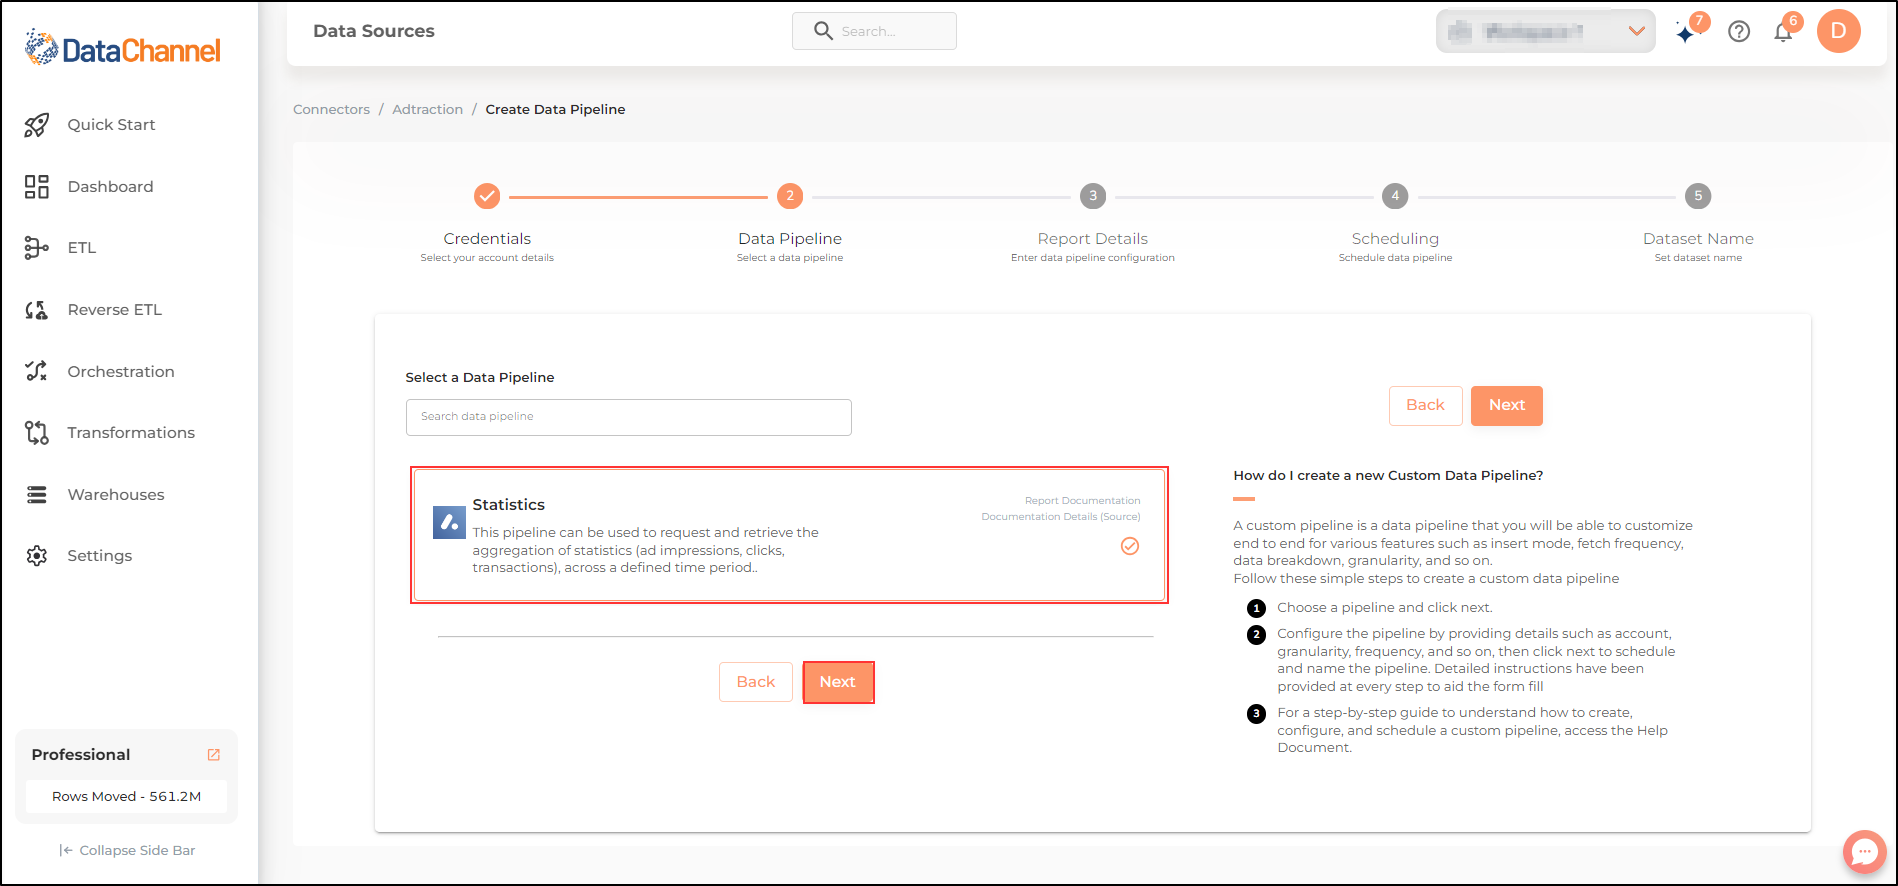Go to the Dashboard grid icon
Image resolution: width=1898 pixels, height=886 pixels.
37,187
